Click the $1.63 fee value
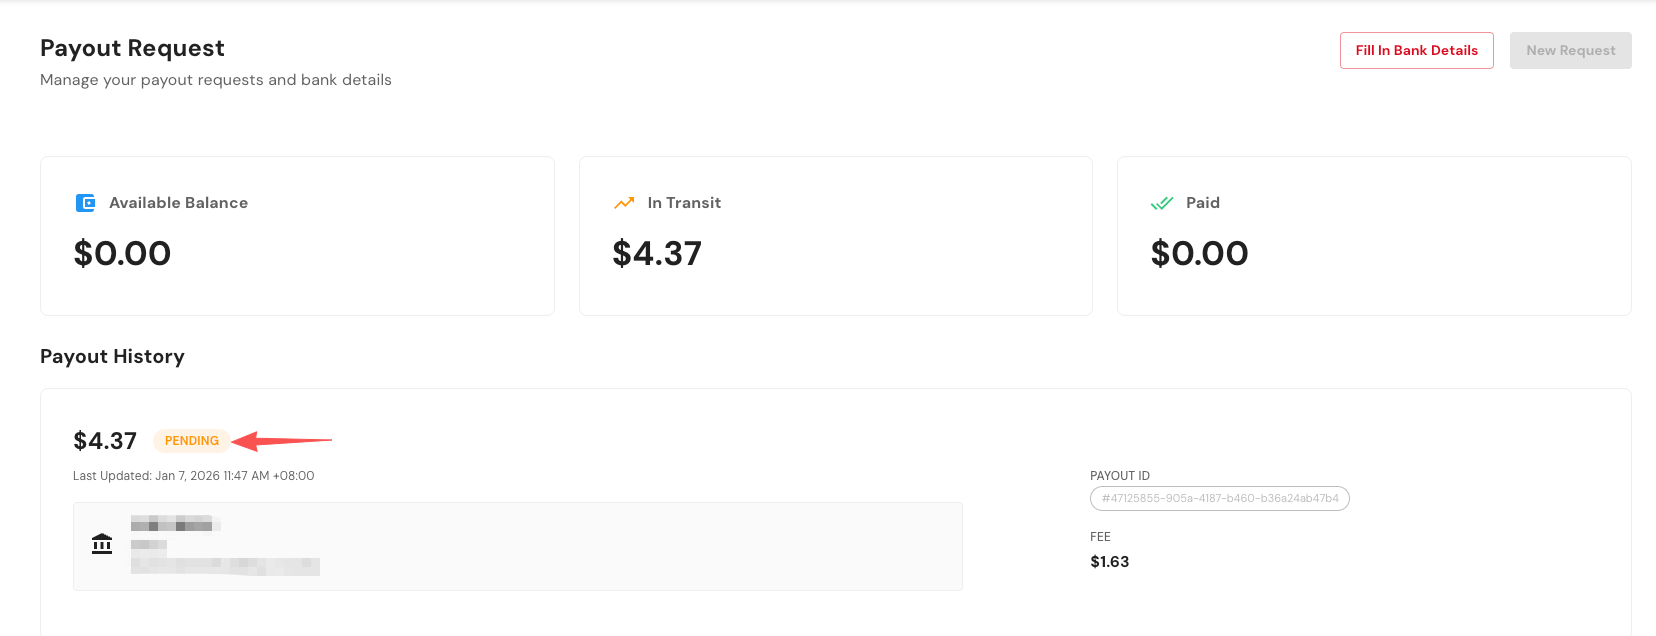This screenshot has width=1656, height=636. (1109, 562)
